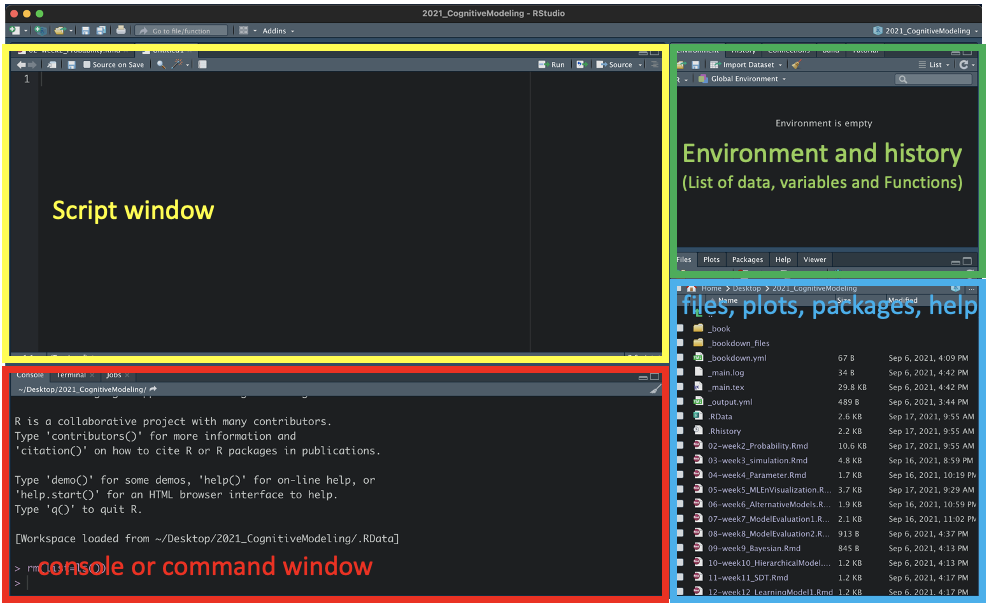992x608 pixels.
Task: Expand the Global Environment dropdown
Action: click(x=743, y=79)
